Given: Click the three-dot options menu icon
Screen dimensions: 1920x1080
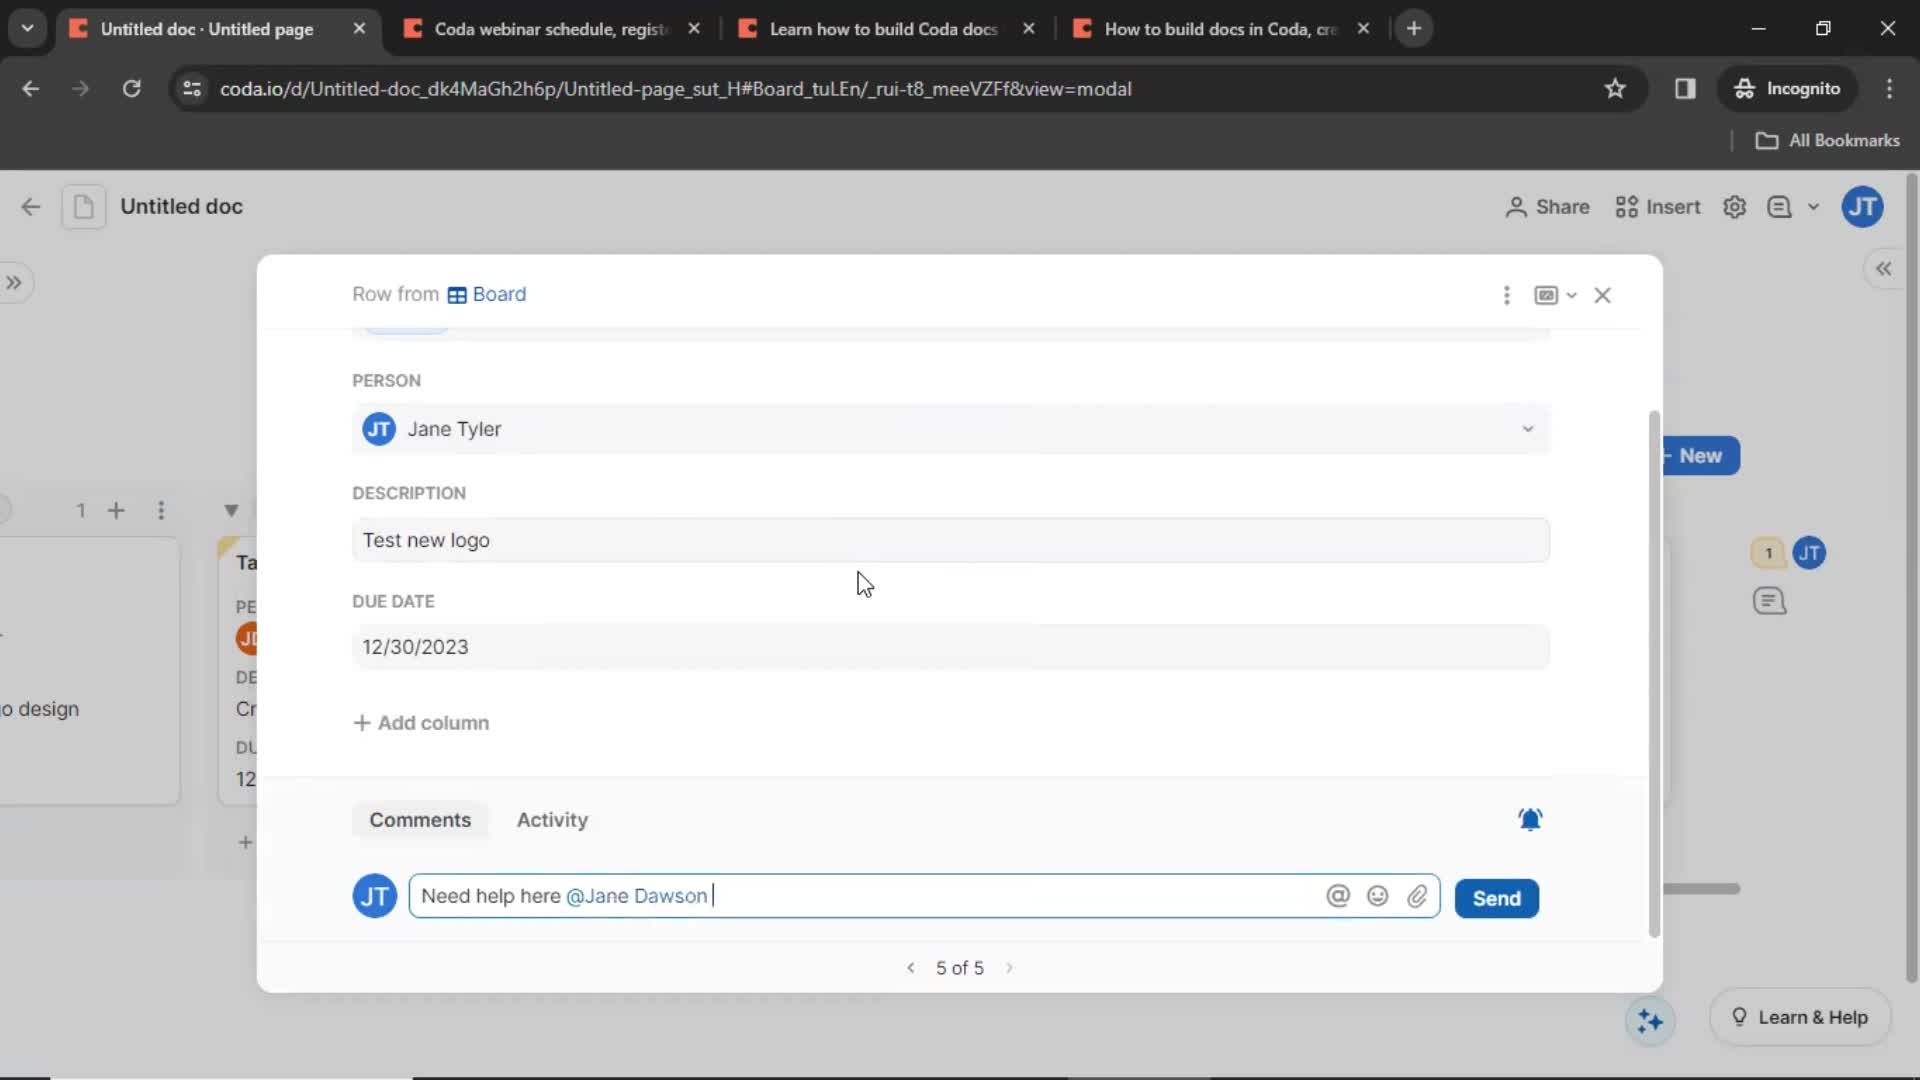Looking at the screenshot, I should (x=1506, y=294).
